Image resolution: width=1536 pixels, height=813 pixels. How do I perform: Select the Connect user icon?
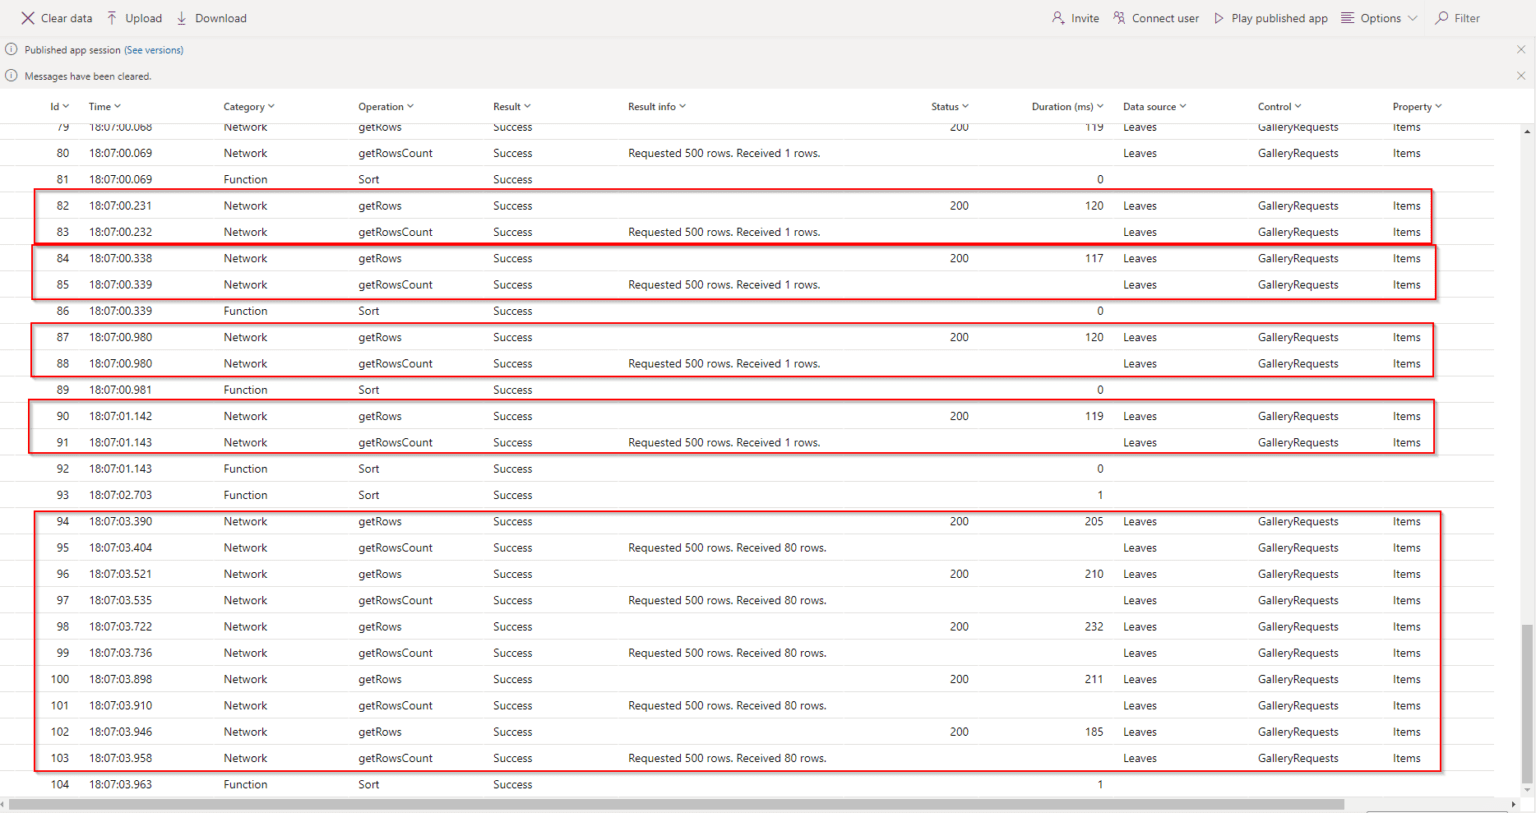tap(1117, 17)
